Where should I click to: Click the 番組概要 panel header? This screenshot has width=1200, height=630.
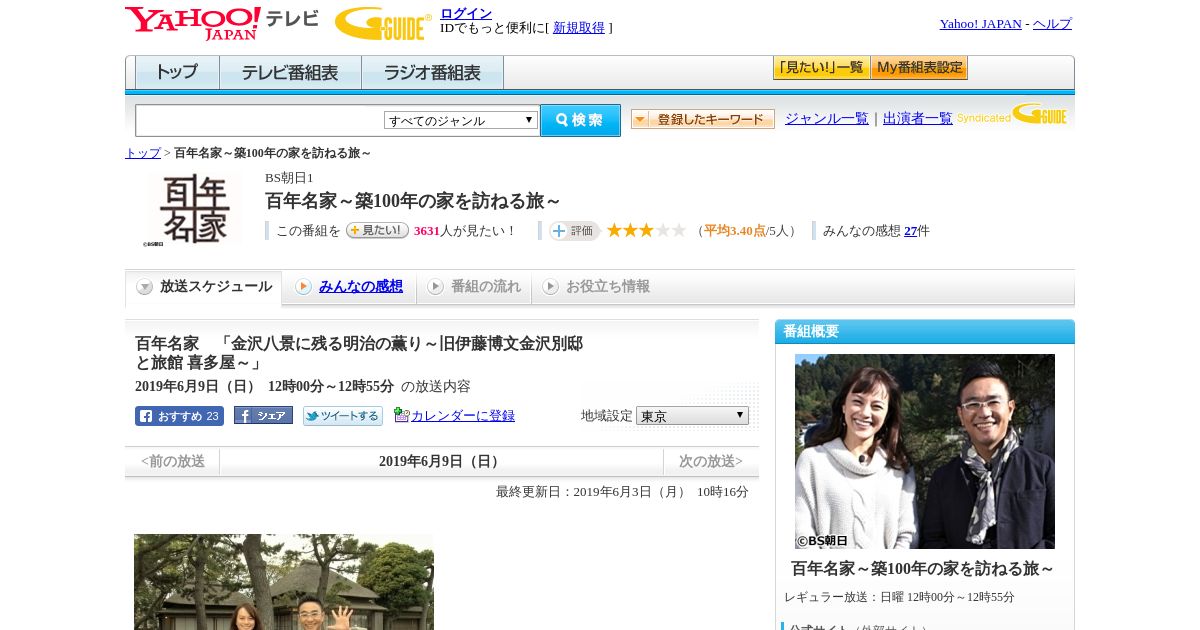click(x=925, y=331)
